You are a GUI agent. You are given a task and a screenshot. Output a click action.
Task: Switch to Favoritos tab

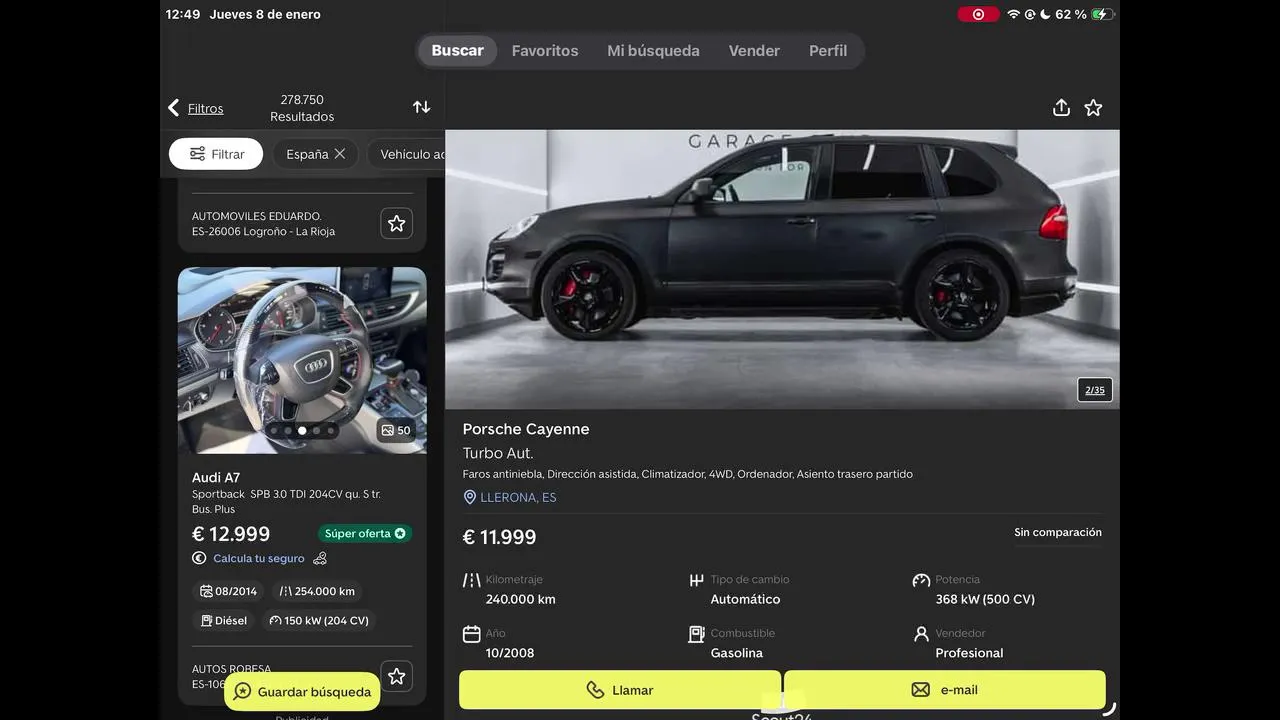click(x=545, y=51)
